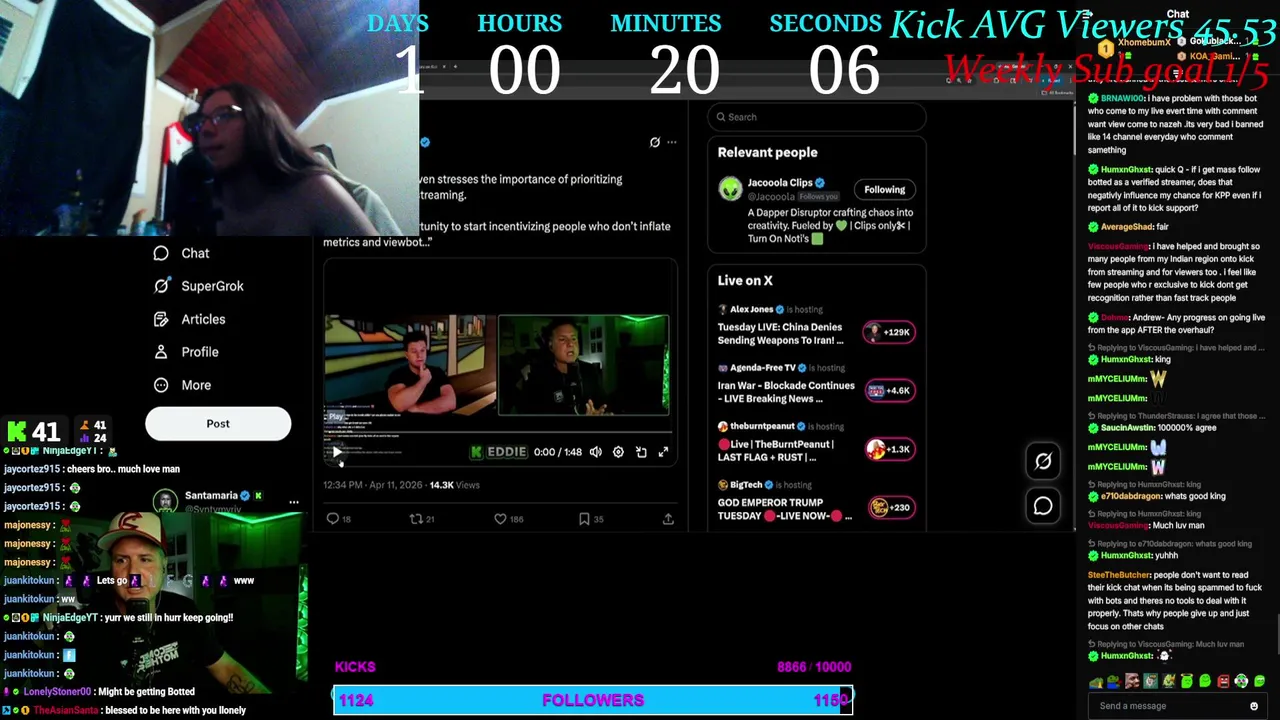This screenshot has width=1280, height=720.
Task: Open Alex Jones live China Denies broadcast
Action: 780,334
